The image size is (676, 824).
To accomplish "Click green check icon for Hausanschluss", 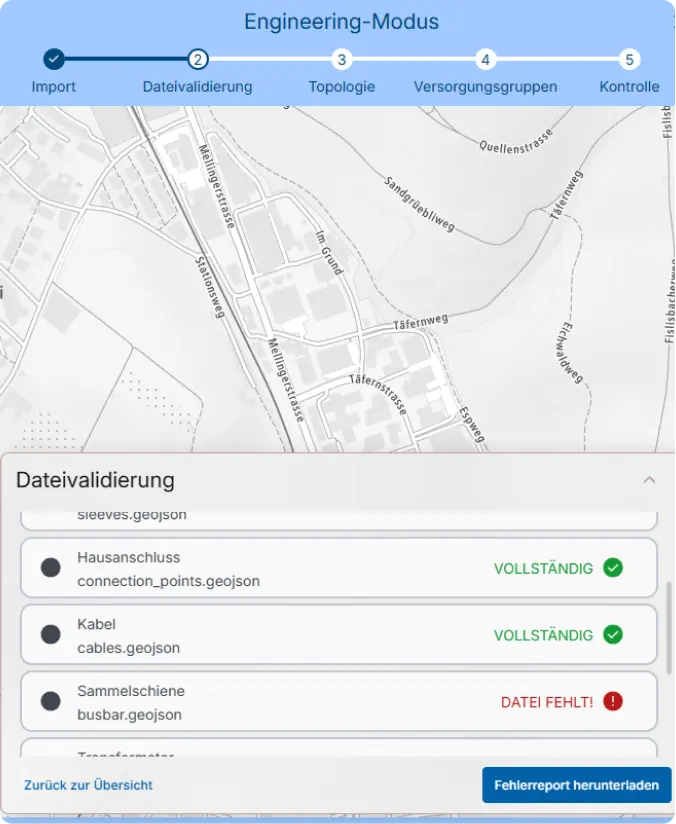I will click(613, 568).
